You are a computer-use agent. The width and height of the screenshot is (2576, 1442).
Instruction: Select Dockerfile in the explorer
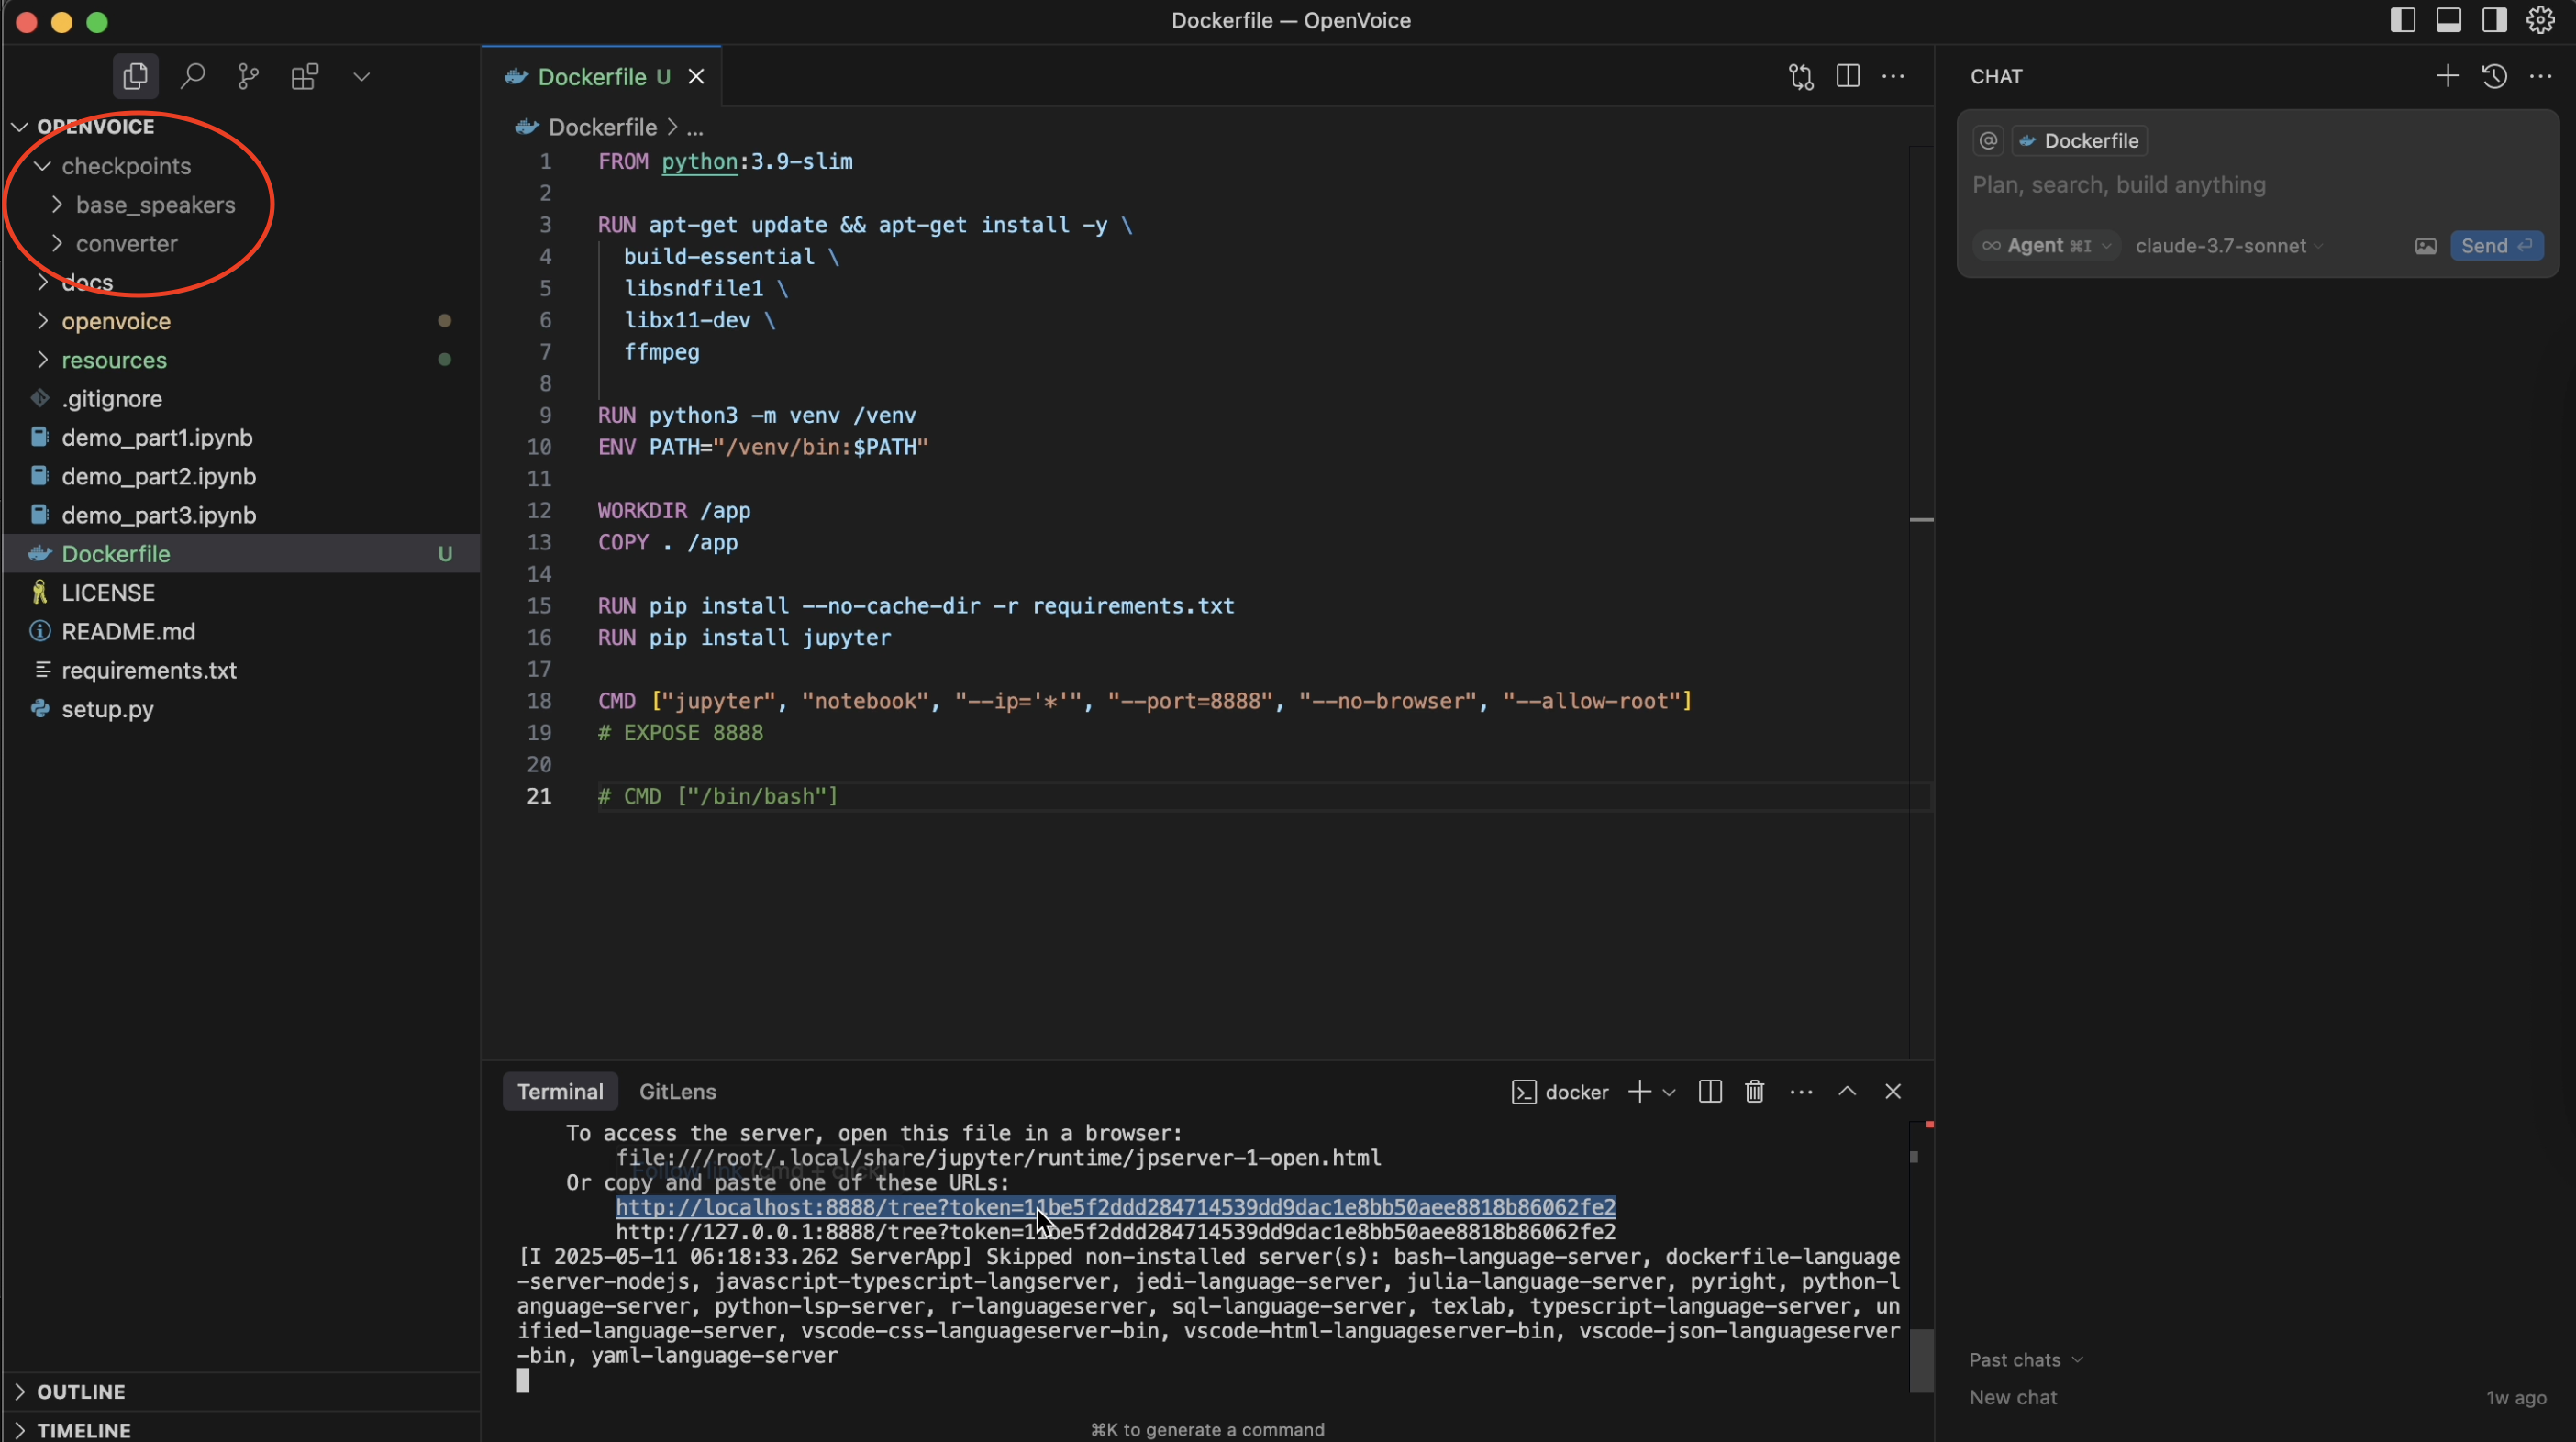point(242,554)
